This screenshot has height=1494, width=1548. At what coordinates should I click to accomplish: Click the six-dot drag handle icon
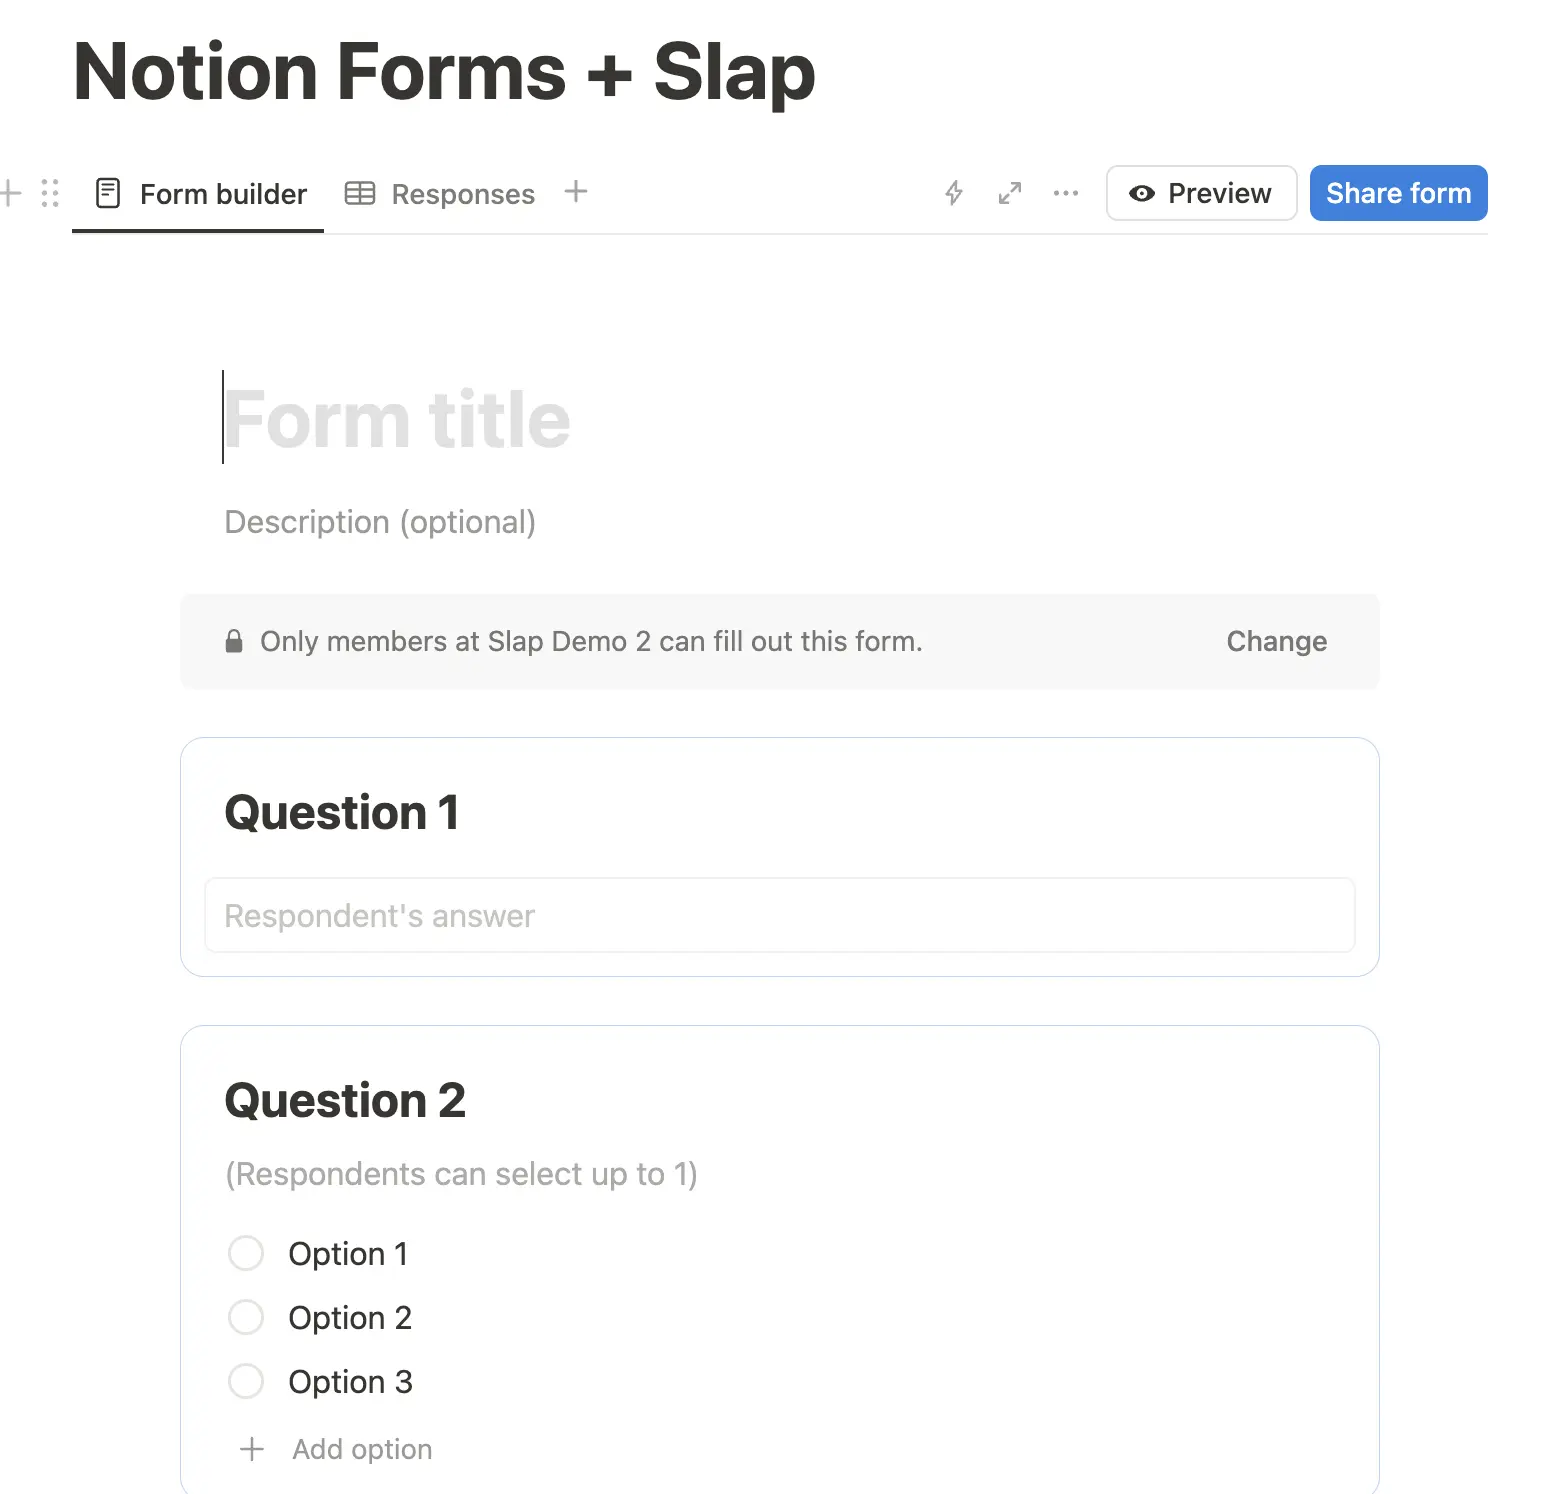point(50,193)
